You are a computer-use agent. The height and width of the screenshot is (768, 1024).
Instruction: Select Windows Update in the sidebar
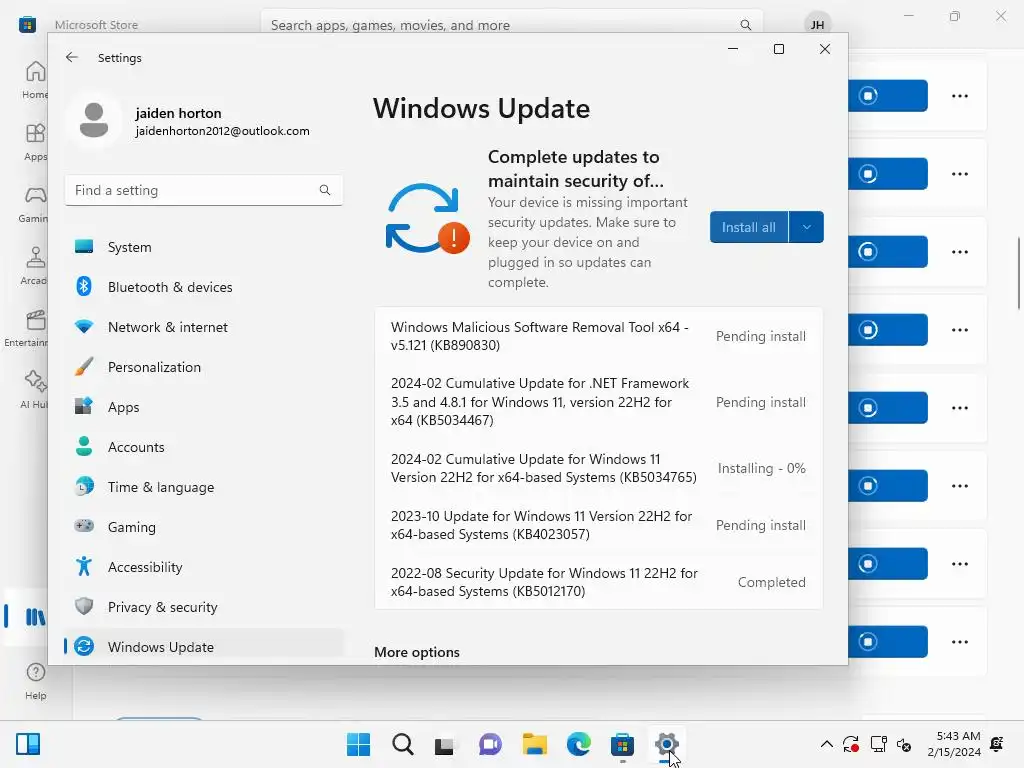[204, 647]
